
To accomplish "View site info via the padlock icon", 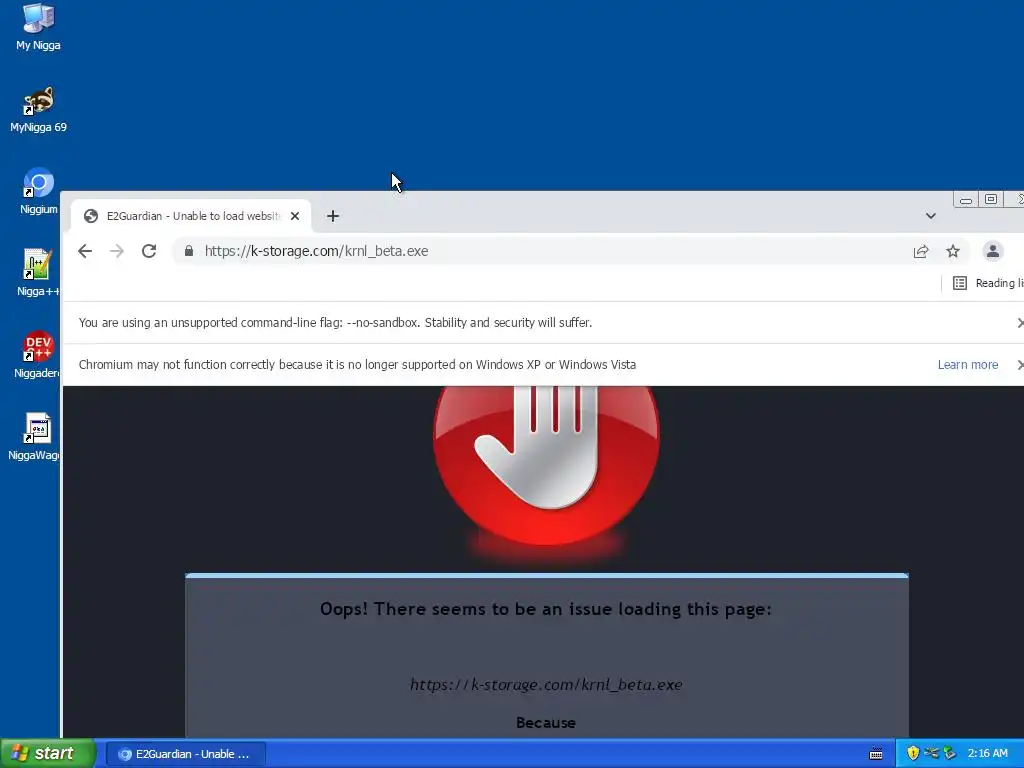I will [x=189, y=251].
